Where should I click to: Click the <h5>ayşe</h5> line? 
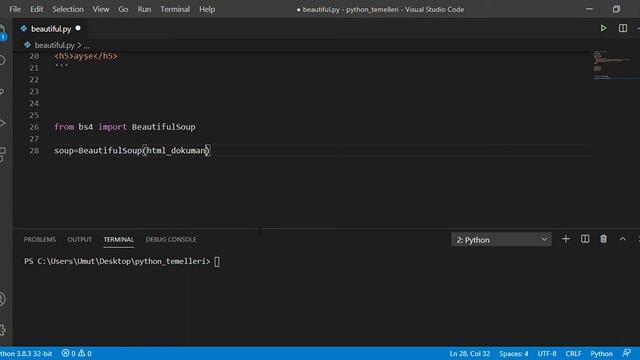(86, 56)
